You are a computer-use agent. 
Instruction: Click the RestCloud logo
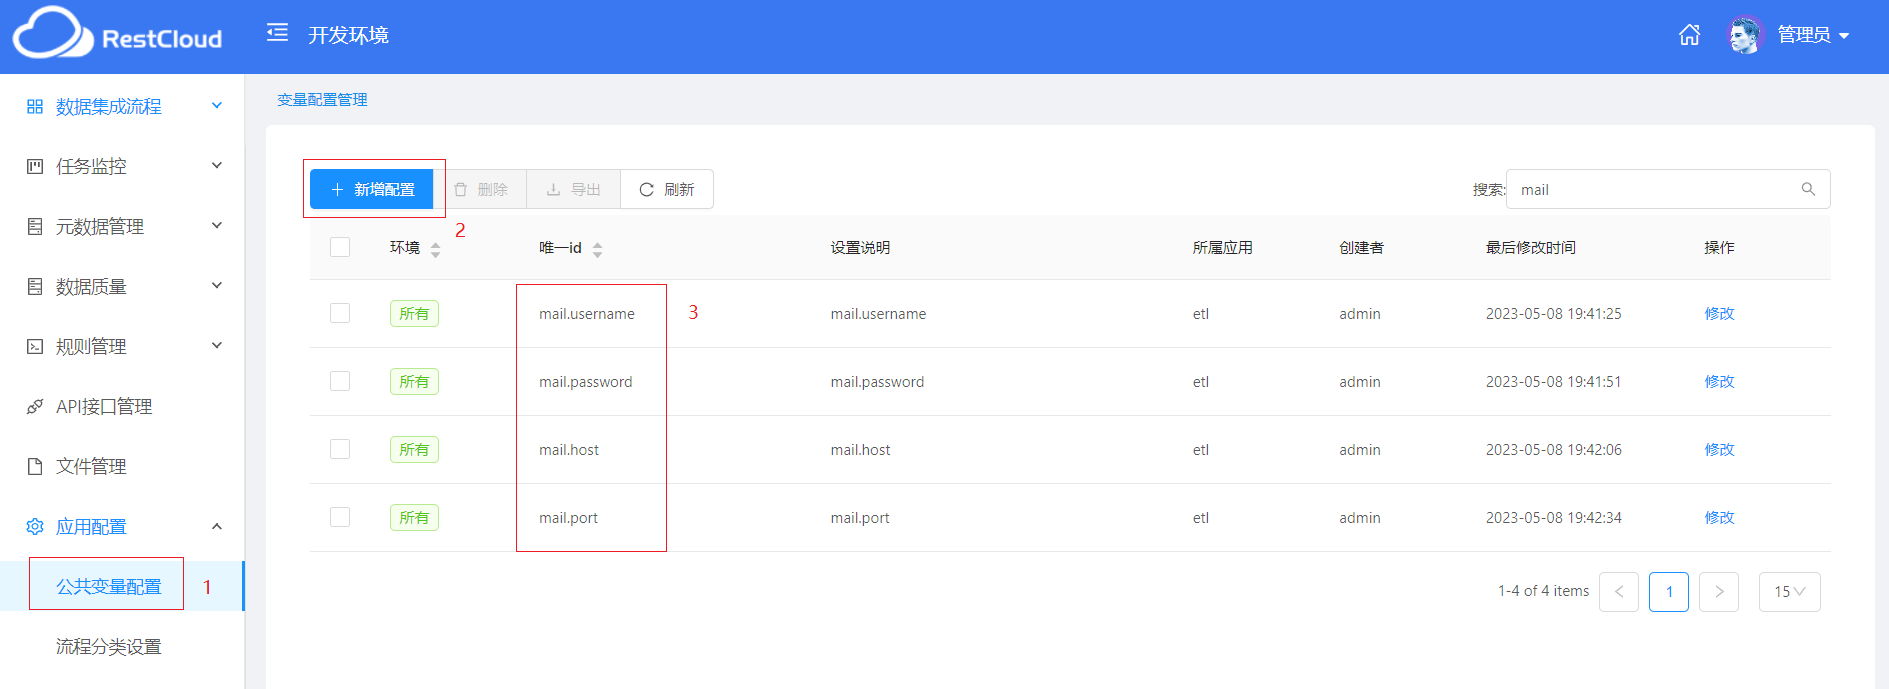[x=117, y=35]
